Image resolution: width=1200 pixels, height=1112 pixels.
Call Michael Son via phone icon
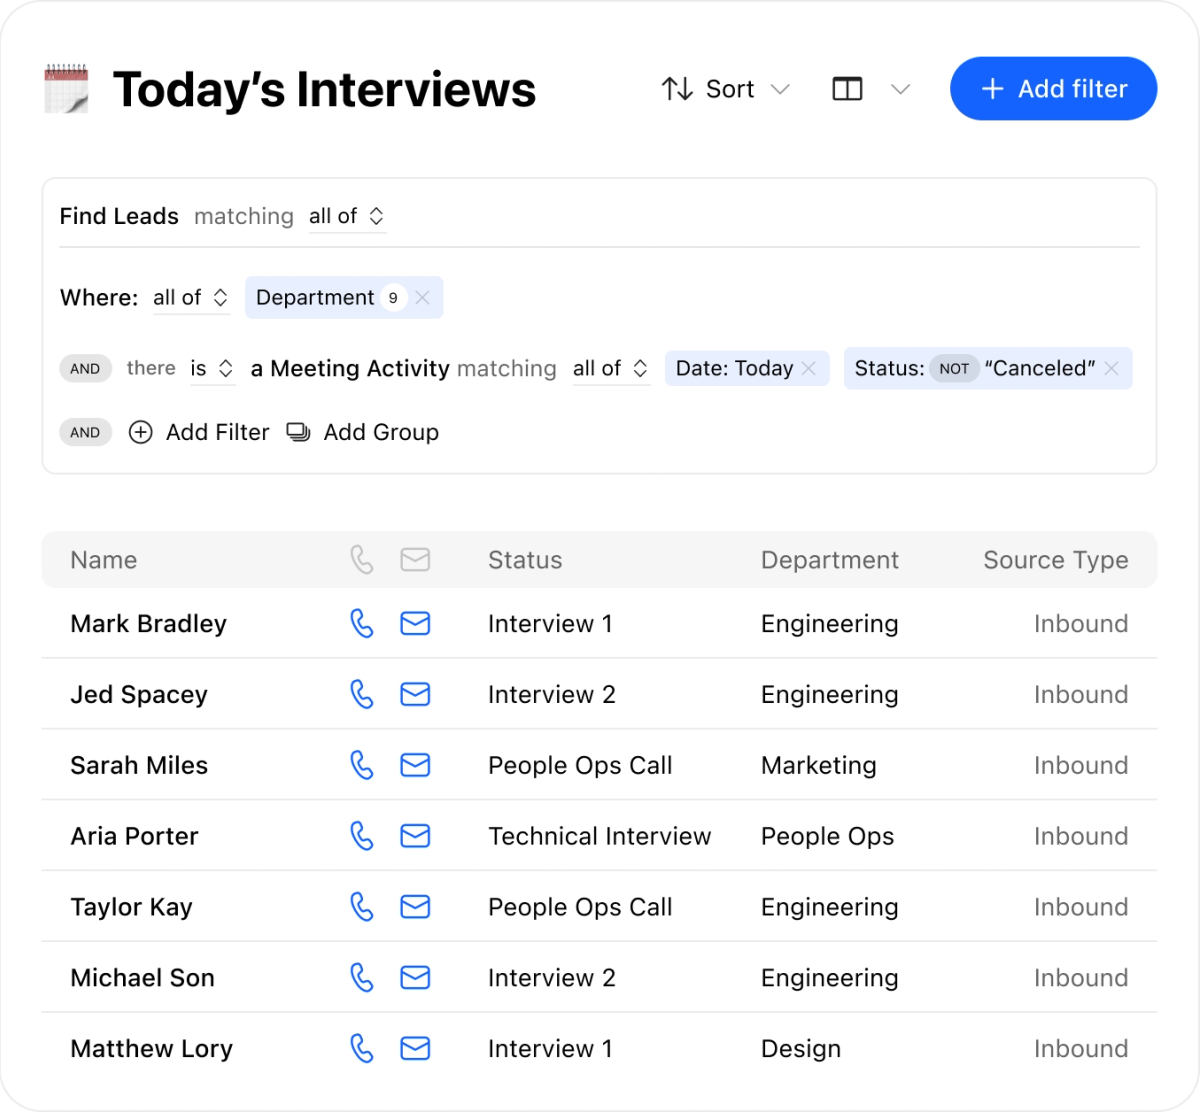(362, 978)
